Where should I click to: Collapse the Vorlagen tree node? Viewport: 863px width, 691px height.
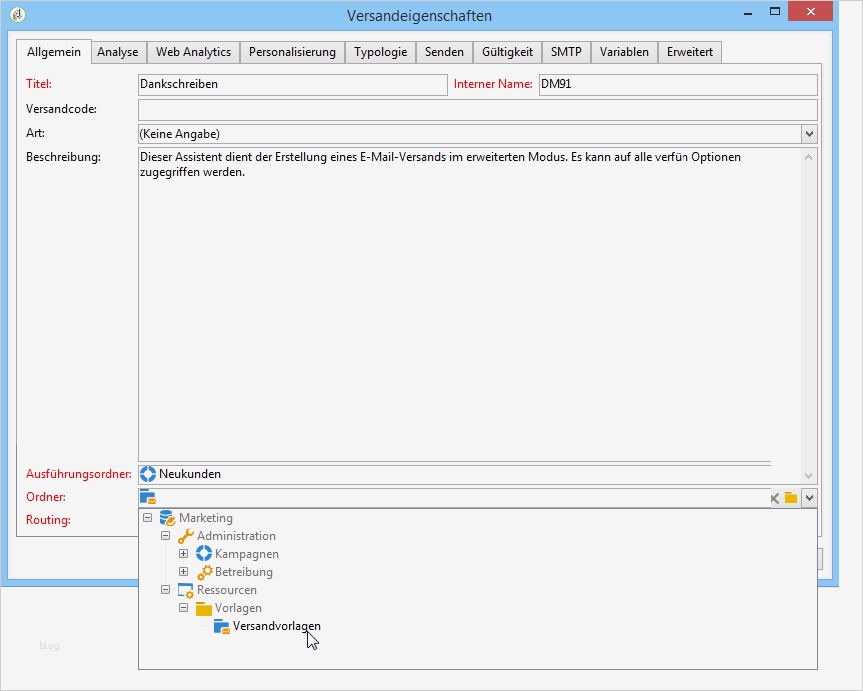click(x=183, y=608)
